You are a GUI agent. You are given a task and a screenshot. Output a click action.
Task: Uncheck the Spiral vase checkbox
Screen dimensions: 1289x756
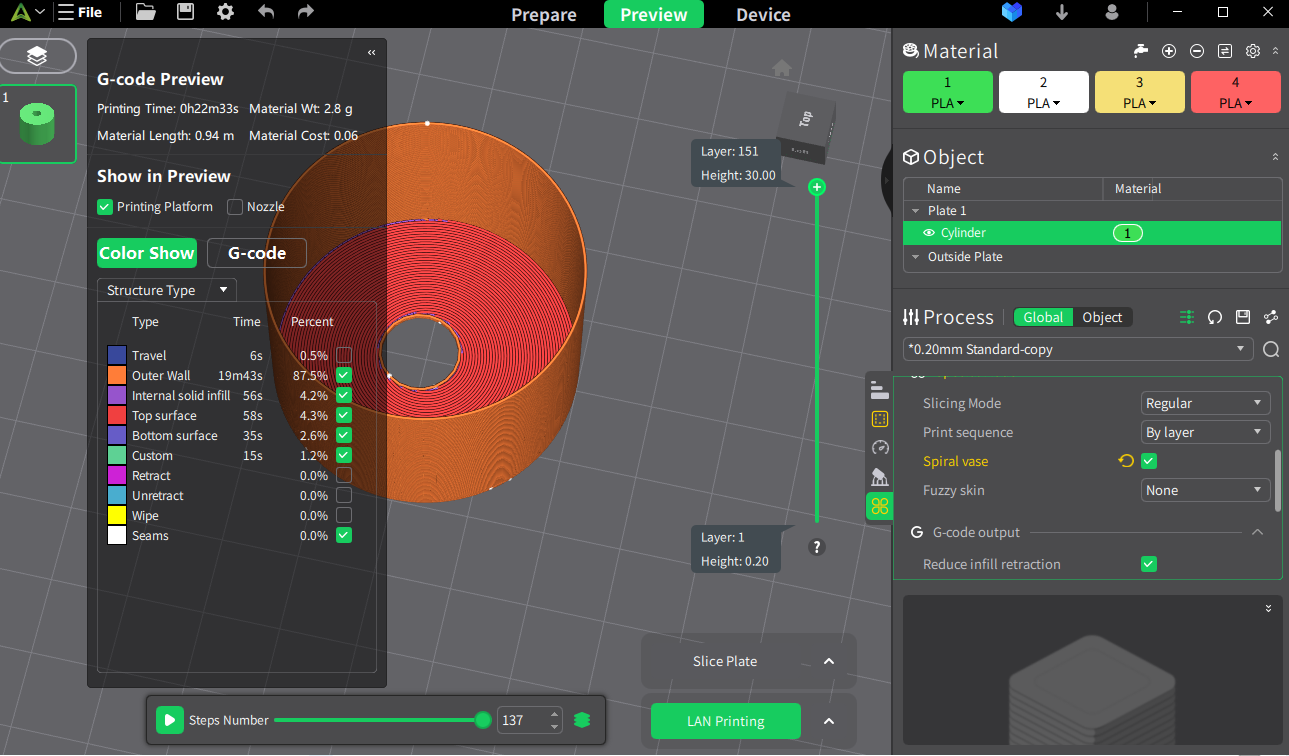1149,461
